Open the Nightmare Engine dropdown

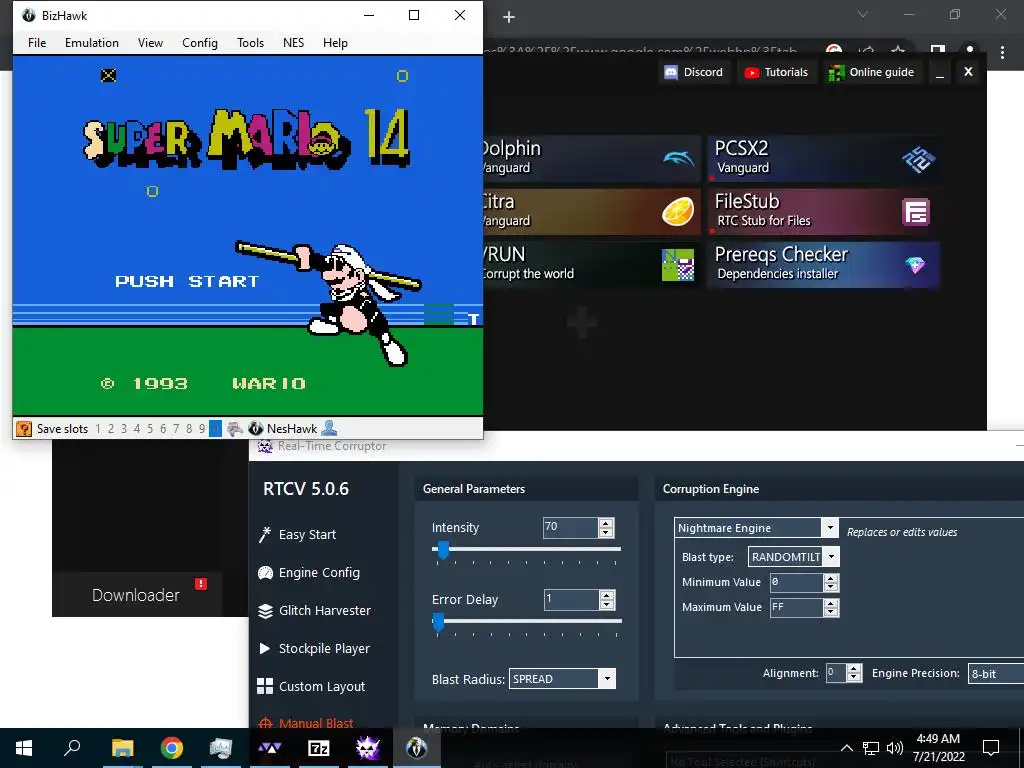coord(756,528)
